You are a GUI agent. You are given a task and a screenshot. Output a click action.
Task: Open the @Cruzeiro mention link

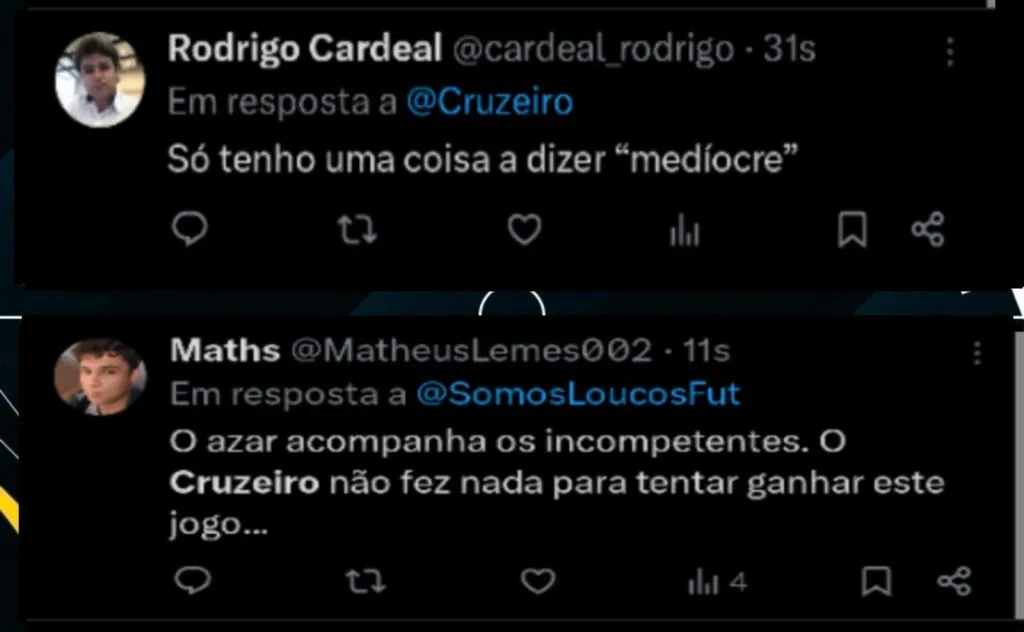[x=490, y=103]
